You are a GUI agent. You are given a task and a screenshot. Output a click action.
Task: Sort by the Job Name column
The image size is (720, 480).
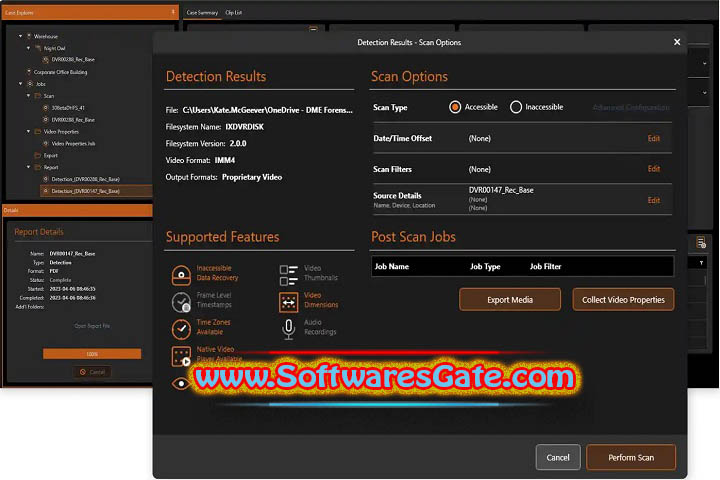pos(391,266)
